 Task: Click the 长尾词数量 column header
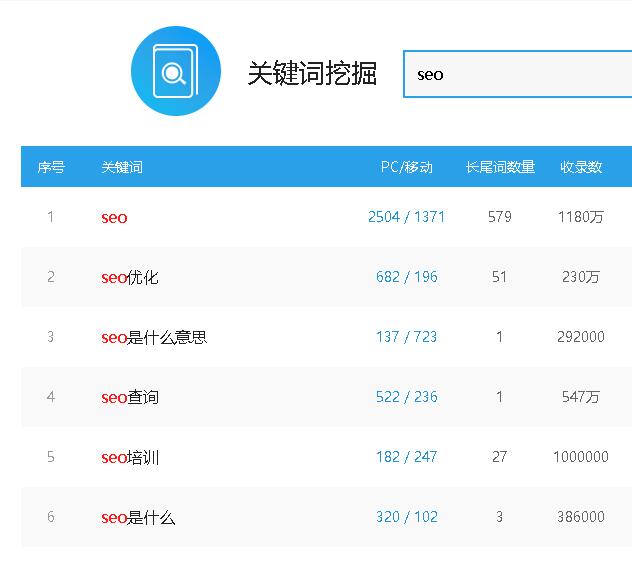[x=500, y=167]
